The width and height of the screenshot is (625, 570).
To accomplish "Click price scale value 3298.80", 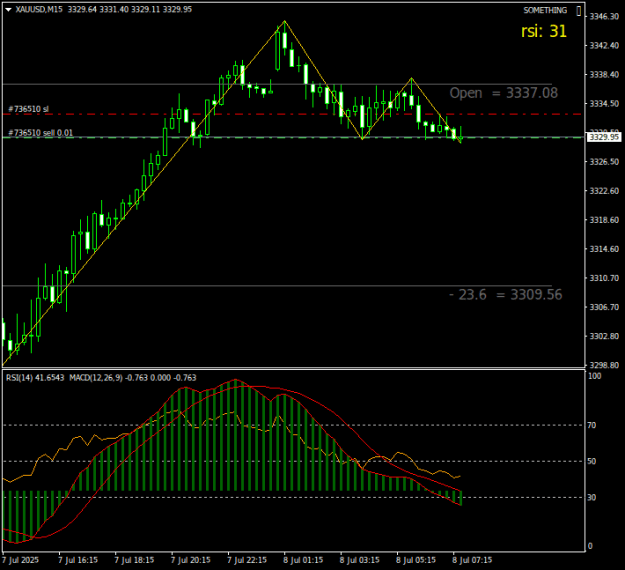I will tap(604, 365).
